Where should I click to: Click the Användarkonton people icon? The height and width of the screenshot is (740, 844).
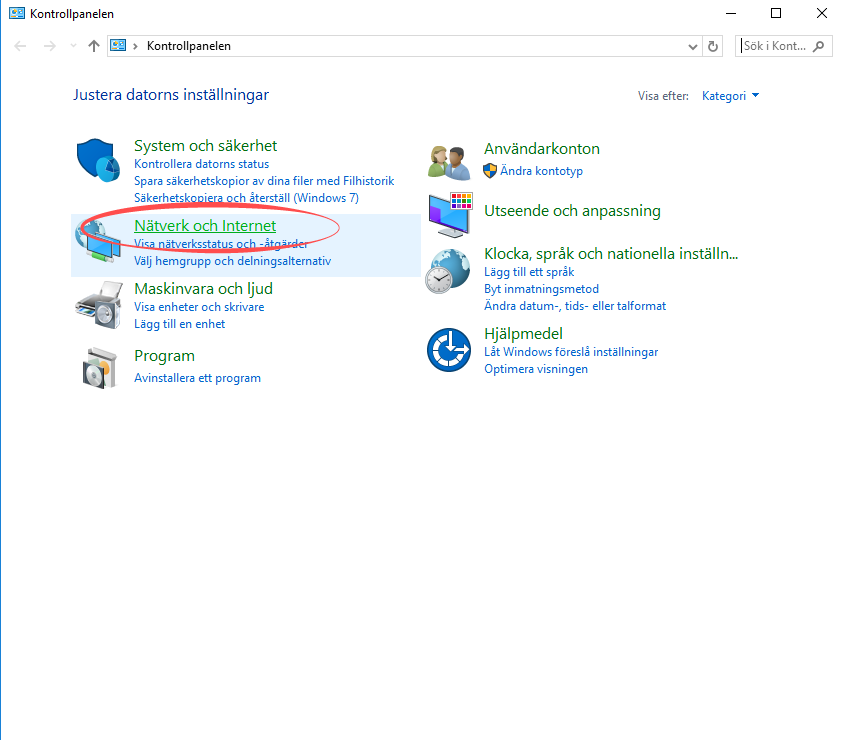449,163
